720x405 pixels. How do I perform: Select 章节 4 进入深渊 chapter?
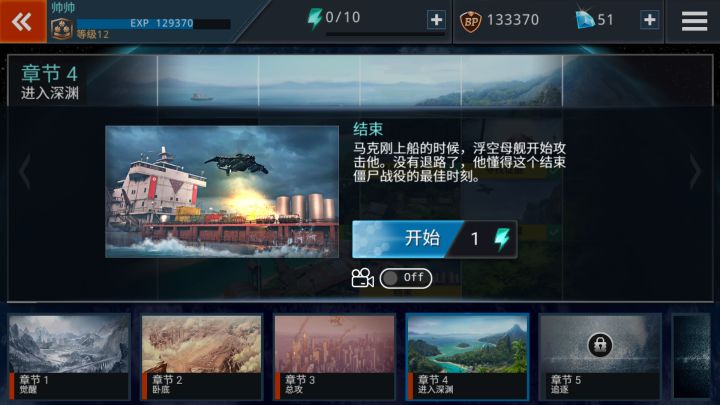(x=467, y=357)
